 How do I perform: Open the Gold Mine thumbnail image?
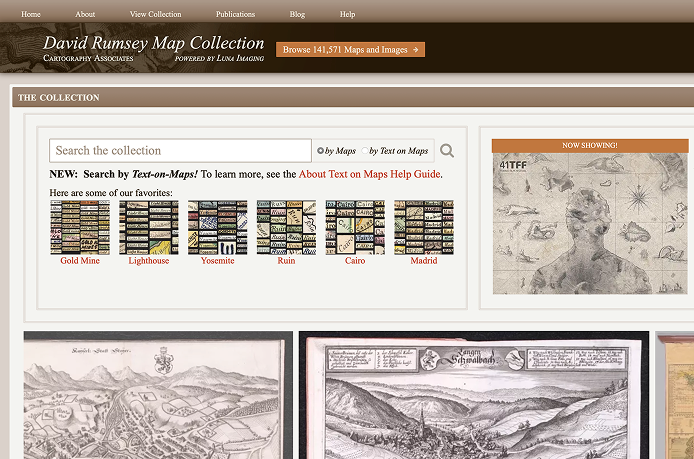[80, 228]
